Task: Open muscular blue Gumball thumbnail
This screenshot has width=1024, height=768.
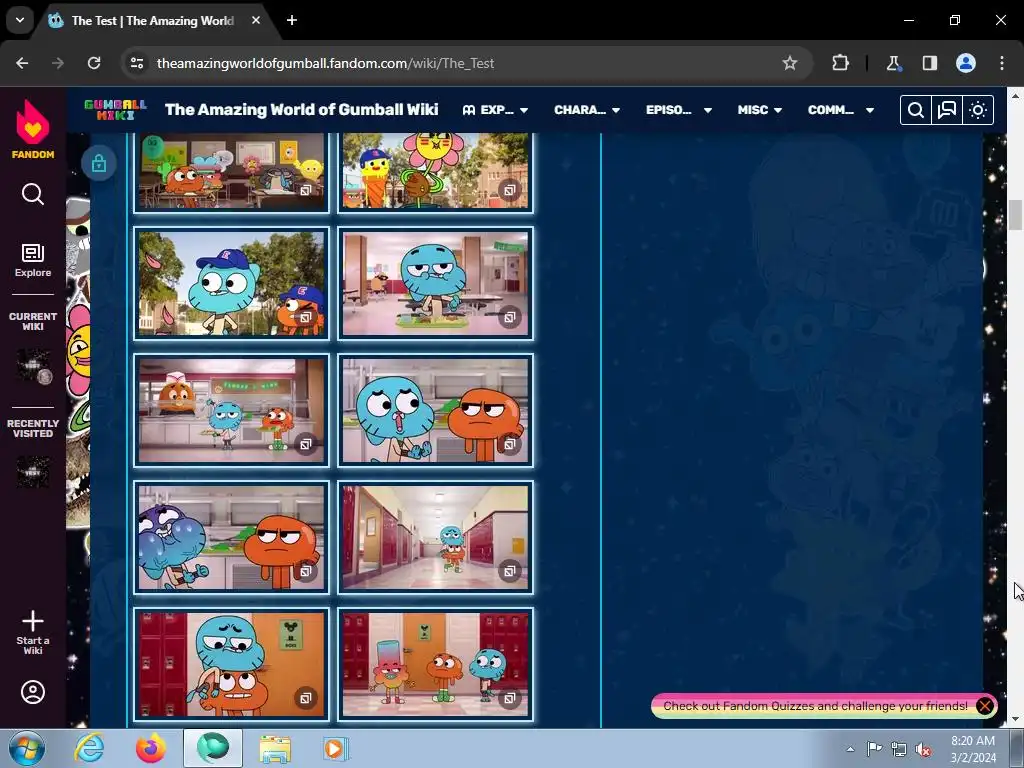Action: coord(231,537)
